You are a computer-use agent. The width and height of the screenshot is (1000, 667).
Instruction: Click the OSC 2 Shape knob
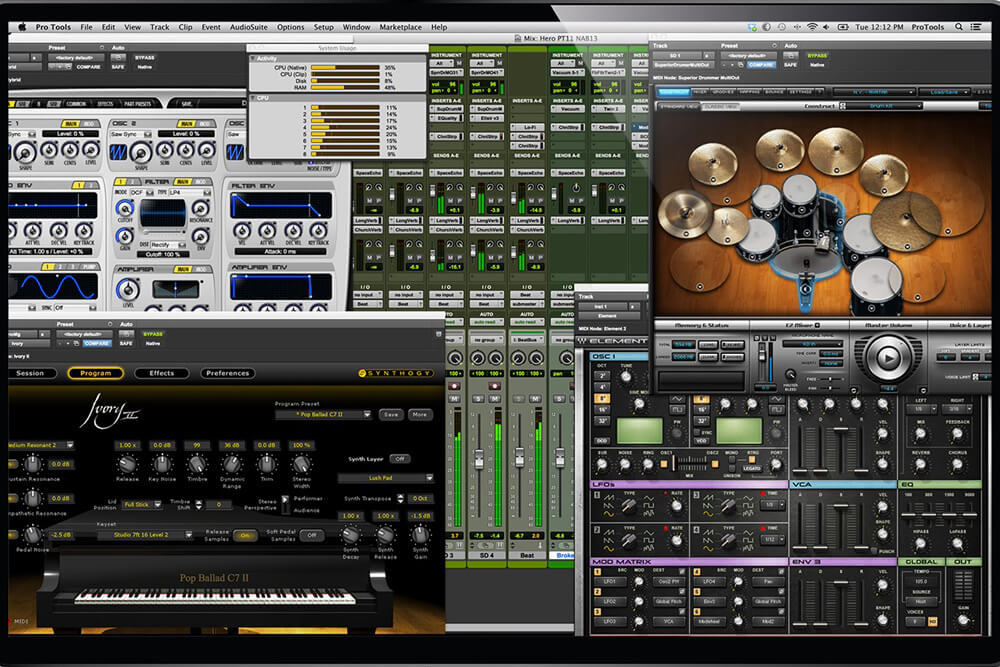(x=141, y=152)
